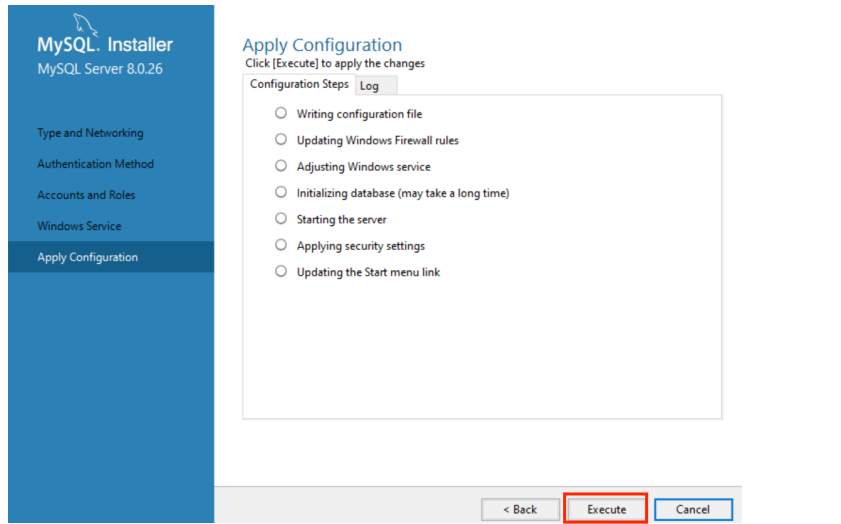Click the 'MySQL. Installer' title text
Viewport: 841px width, 524px height.
(x=105, y=45)
